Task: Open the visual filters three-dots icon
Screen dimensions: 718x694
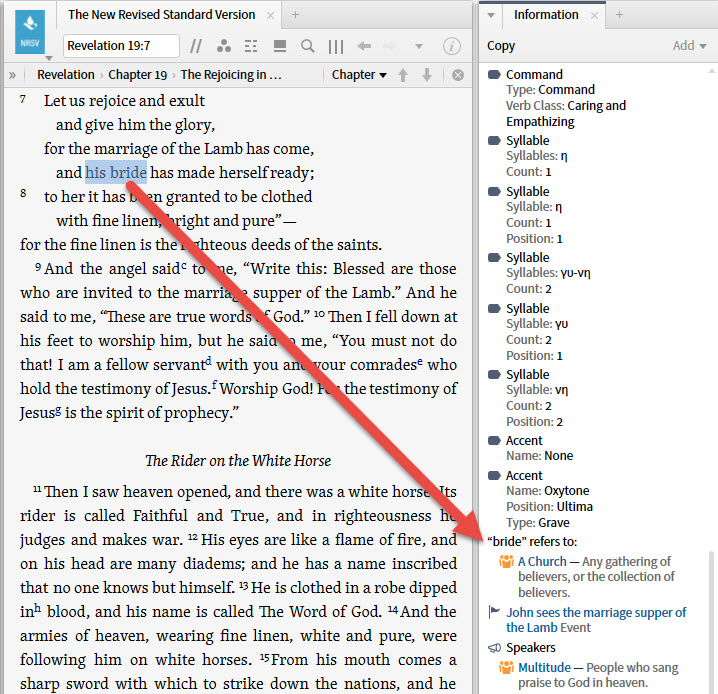Action: click(x=223, y=46)
